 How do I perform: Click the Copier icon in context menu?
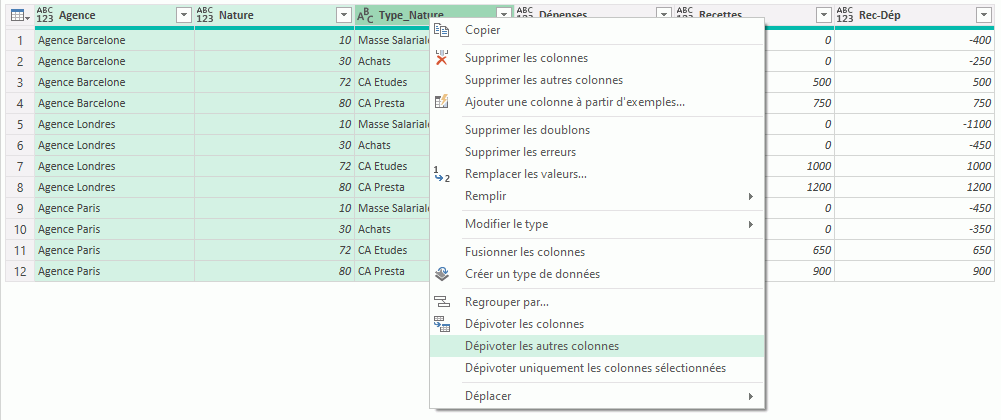point(441,30)
